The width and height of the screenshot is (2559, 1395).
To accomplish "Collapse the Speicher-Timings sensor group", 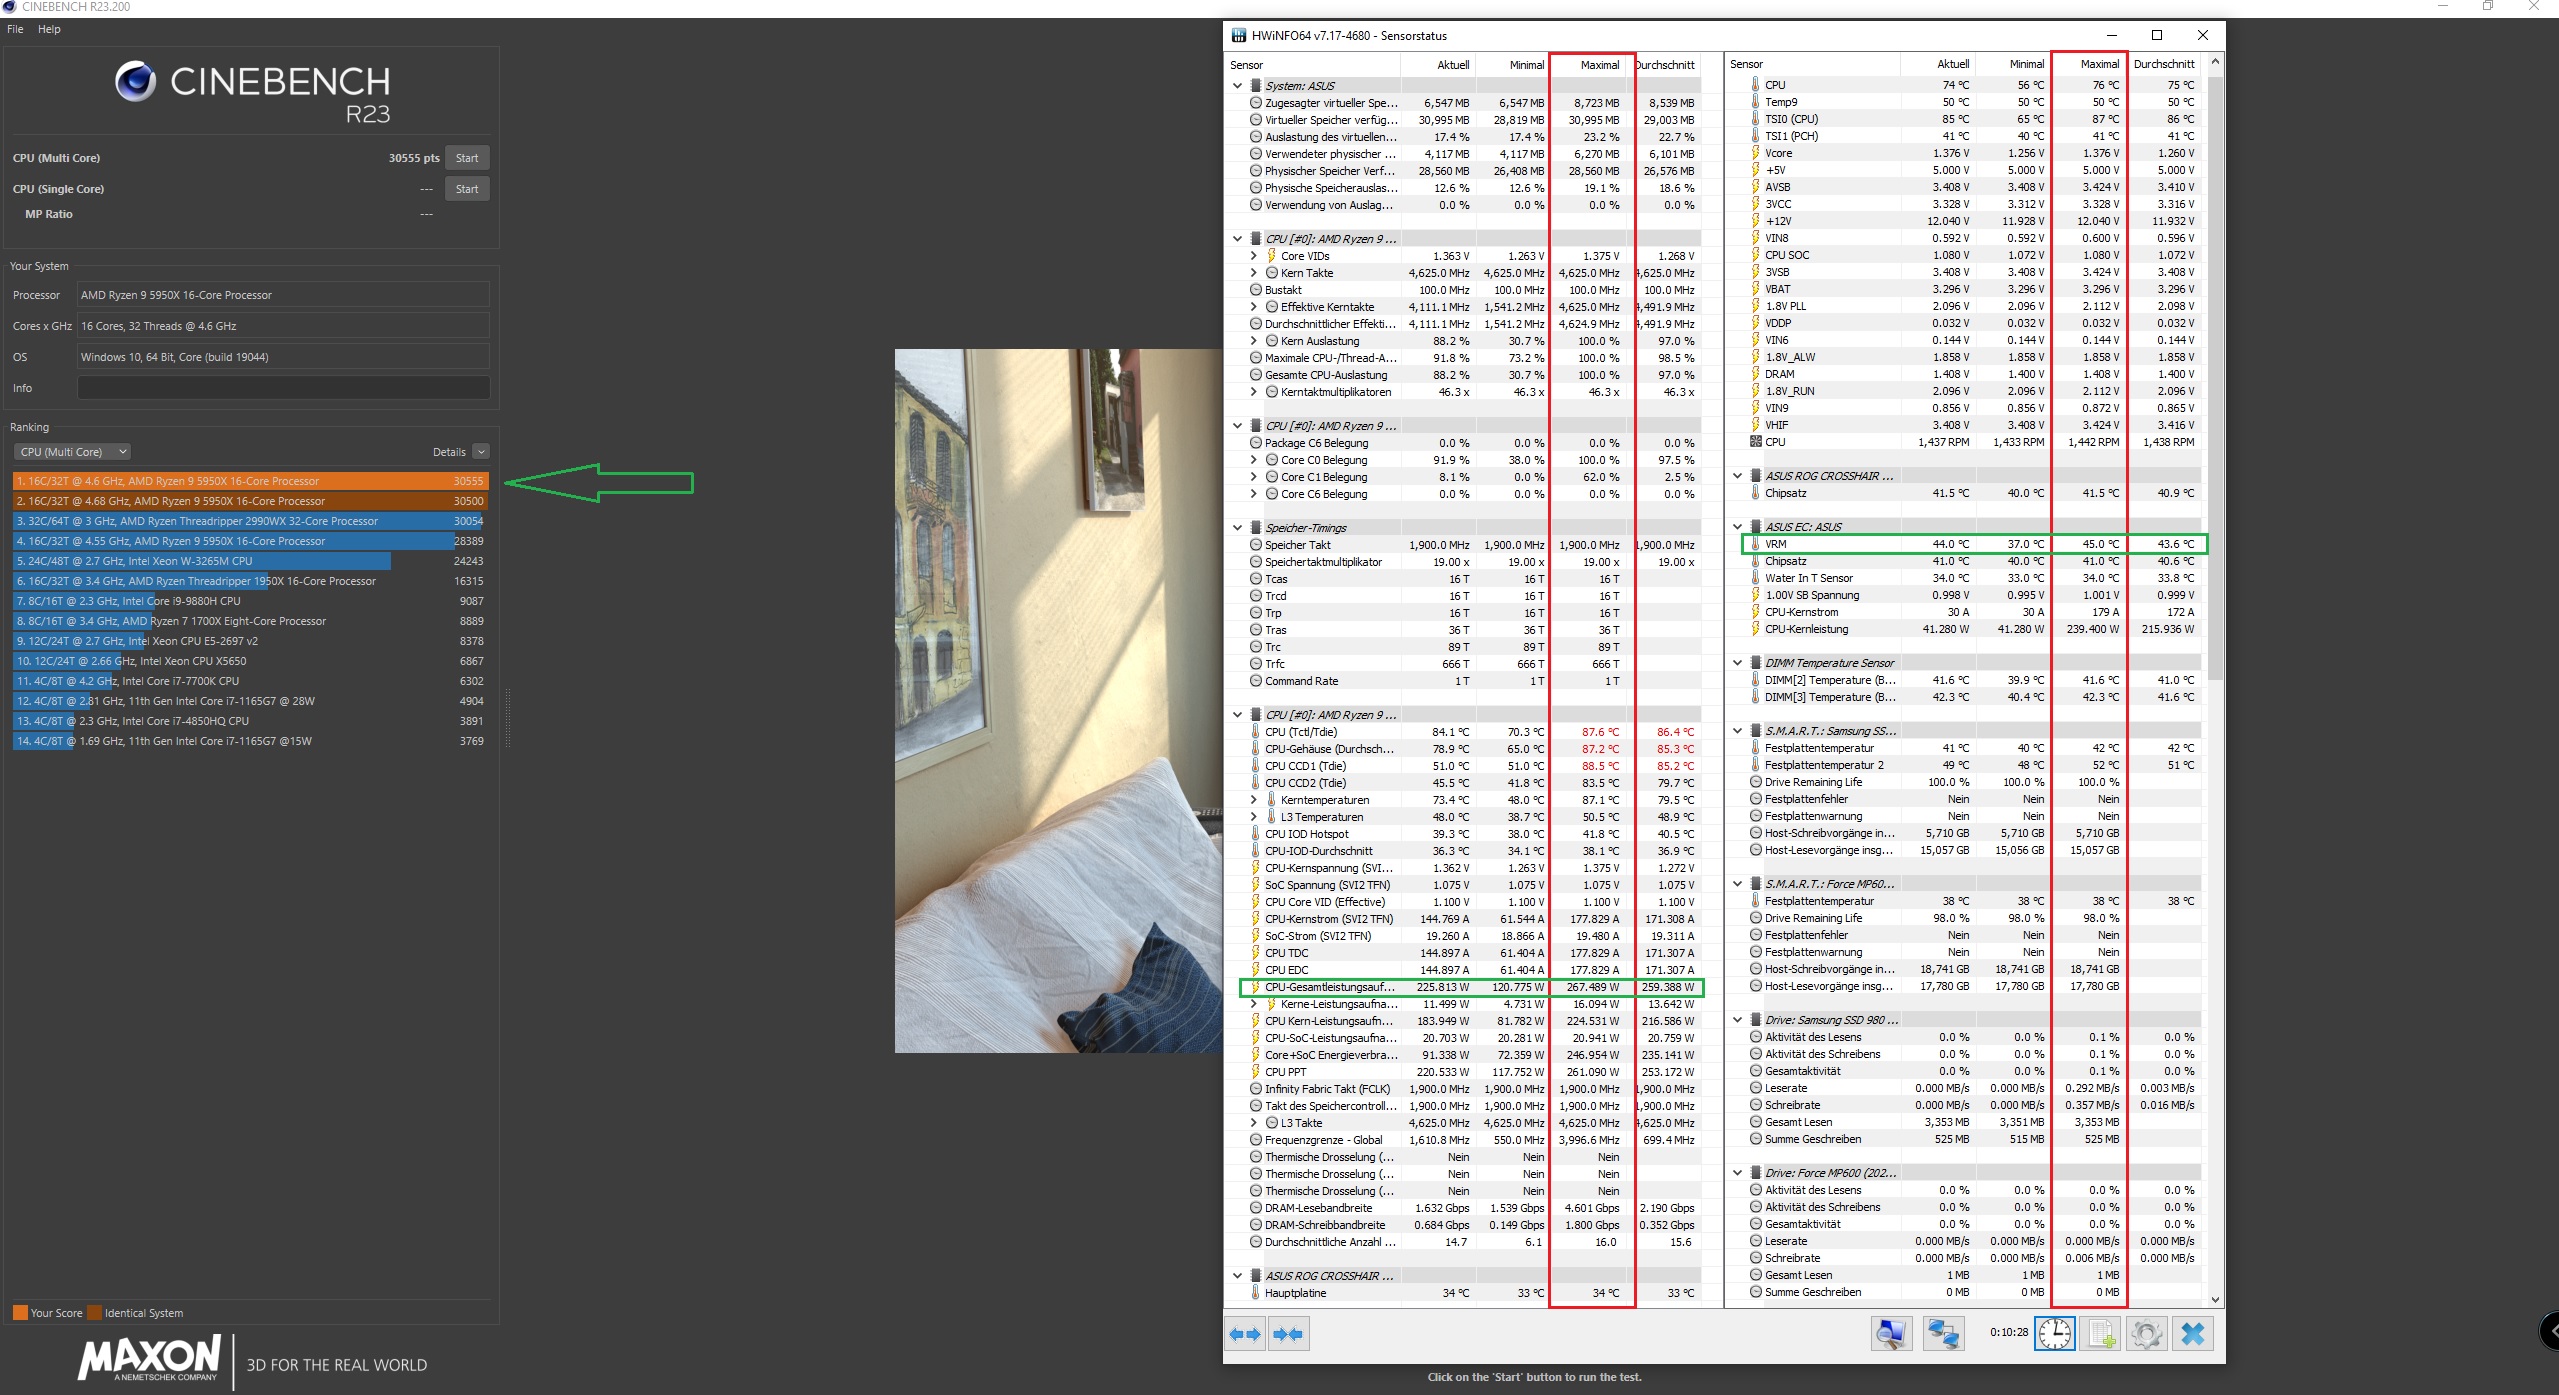I will coord(1237,528).
